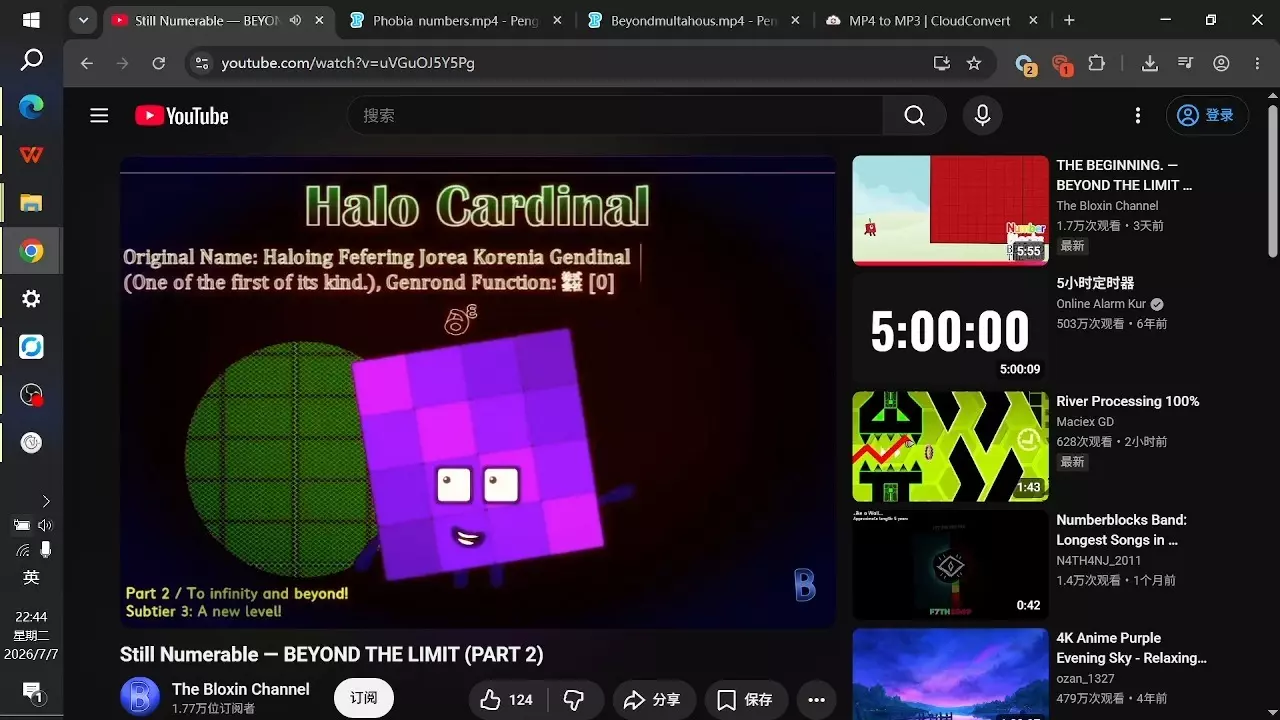This screenshot has width=1280, height=720.
Task: View site information for youtube.com
Action: 201,63
